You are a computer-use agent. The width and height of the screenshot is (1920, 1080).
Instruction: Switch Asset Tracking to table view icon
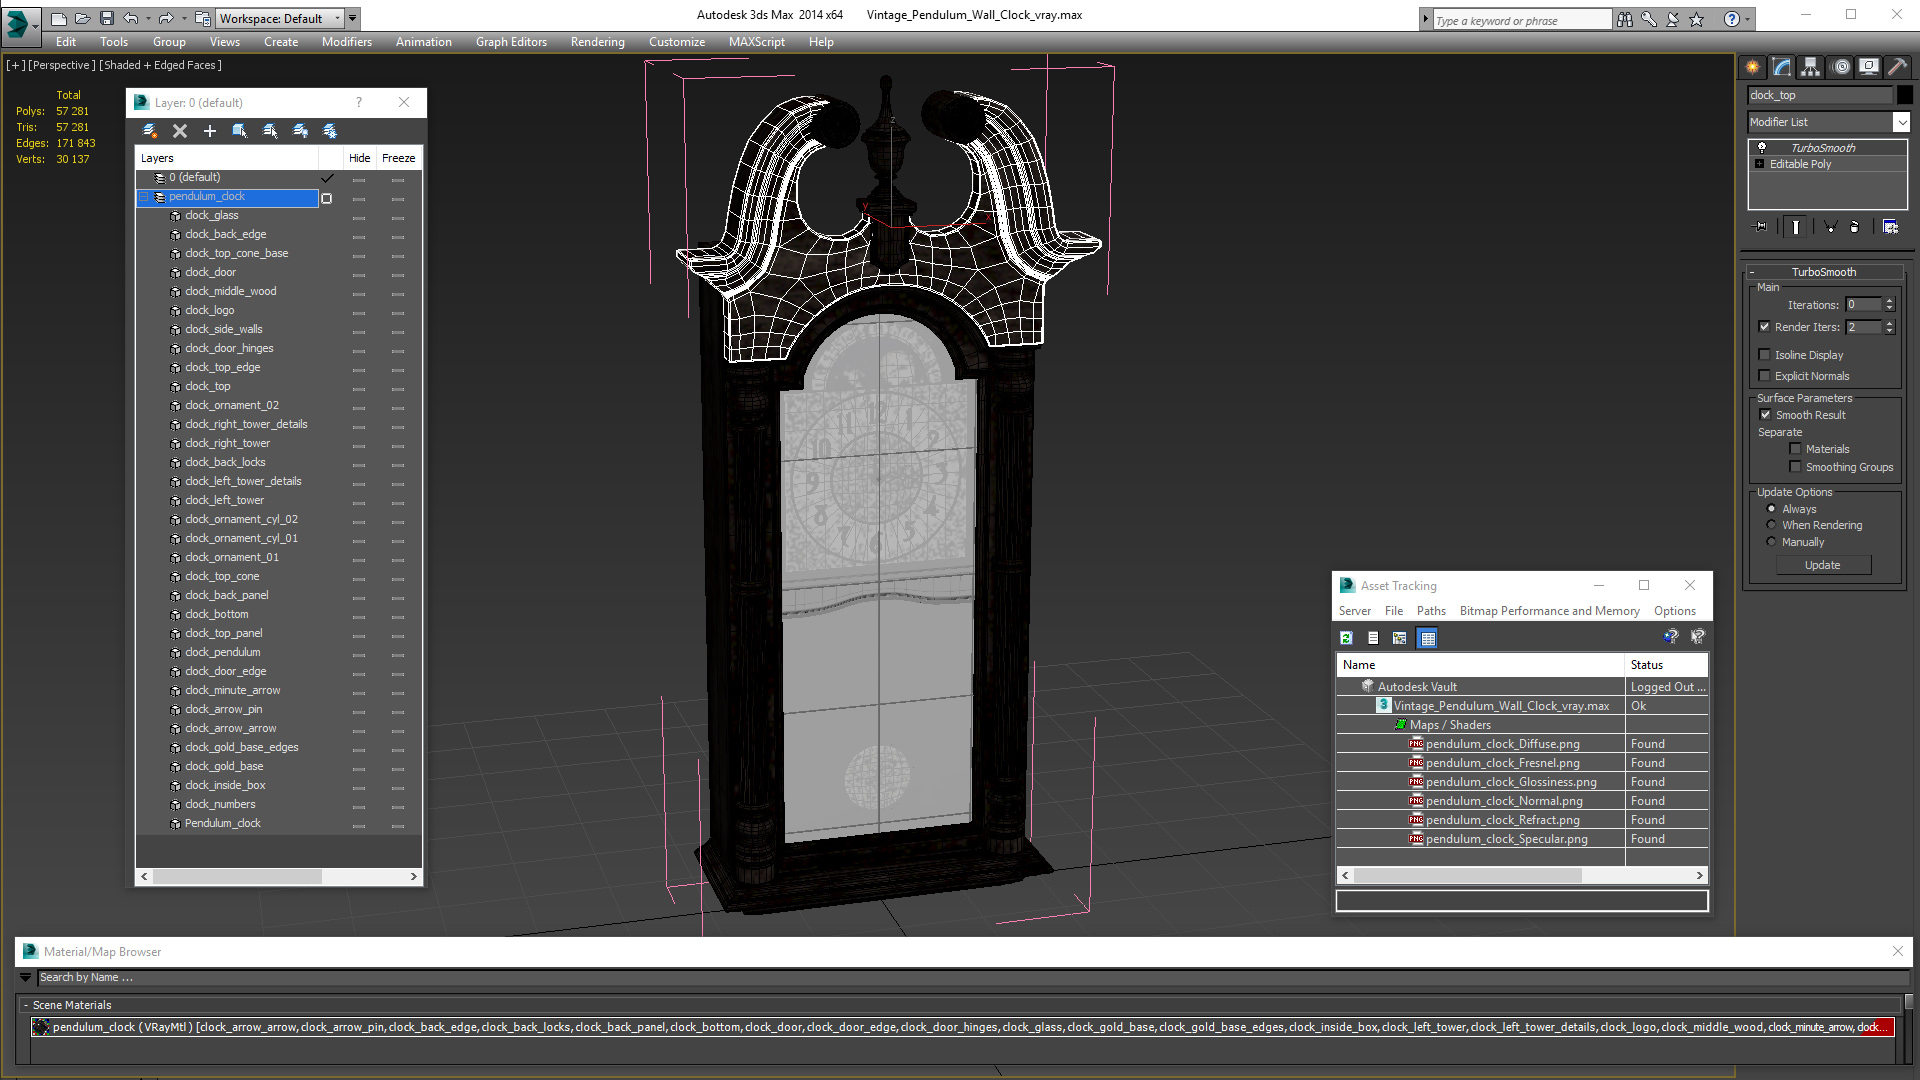click(x=1428, y=638)
